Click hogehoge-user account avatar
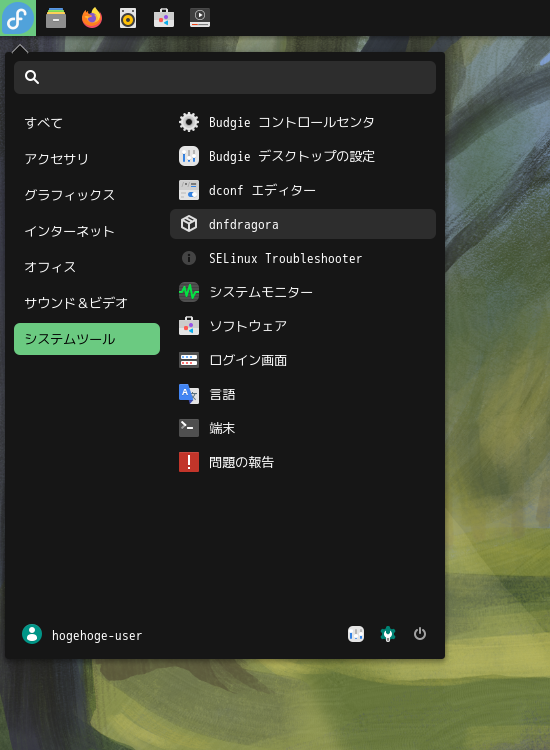This screenshot has height=750, width=550. tap(32, 634)
